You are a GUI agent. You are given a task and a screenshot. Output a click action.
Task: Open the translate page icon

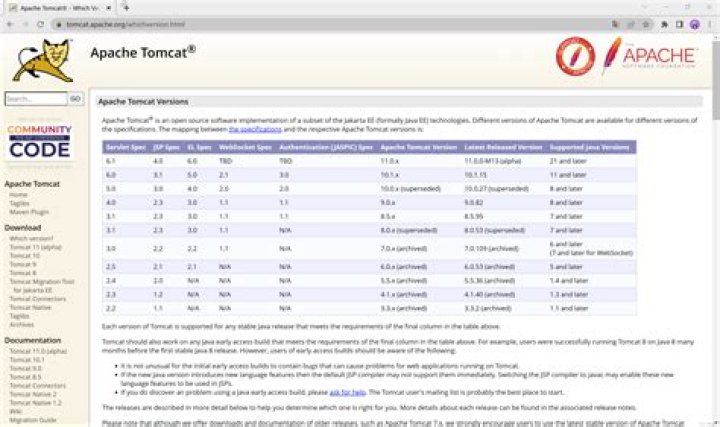pyautogui.click(x=615, y=24)
